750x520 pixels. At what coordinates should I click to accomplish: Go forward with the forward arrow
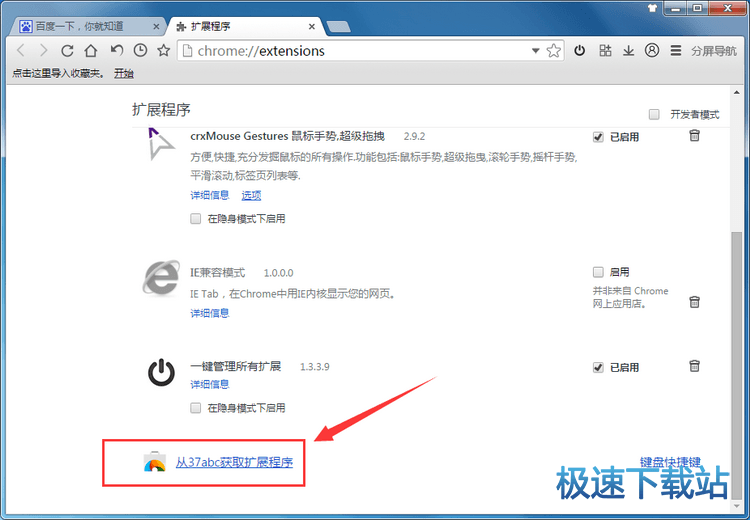(x=44, y=50)
